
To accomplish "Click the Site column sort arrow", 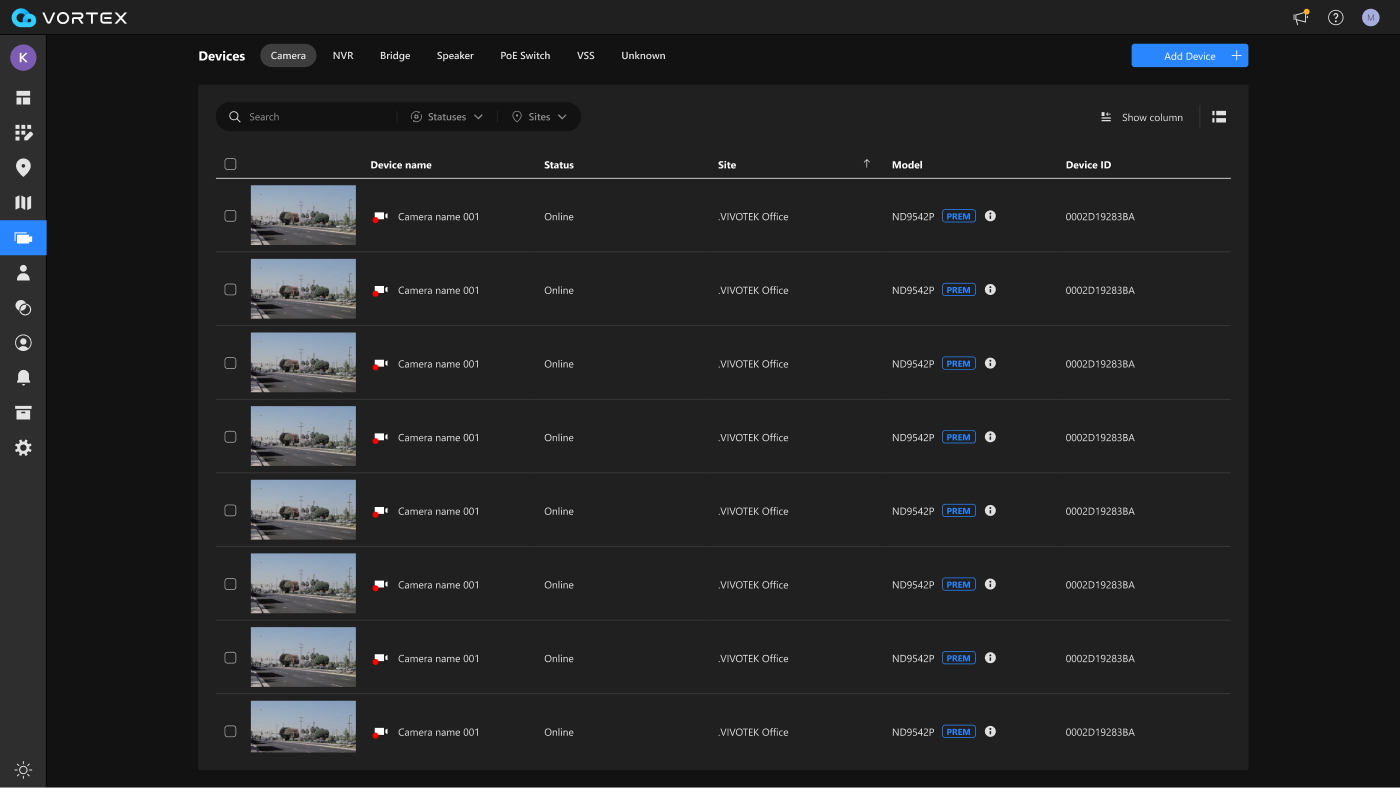I will point(867,164).
